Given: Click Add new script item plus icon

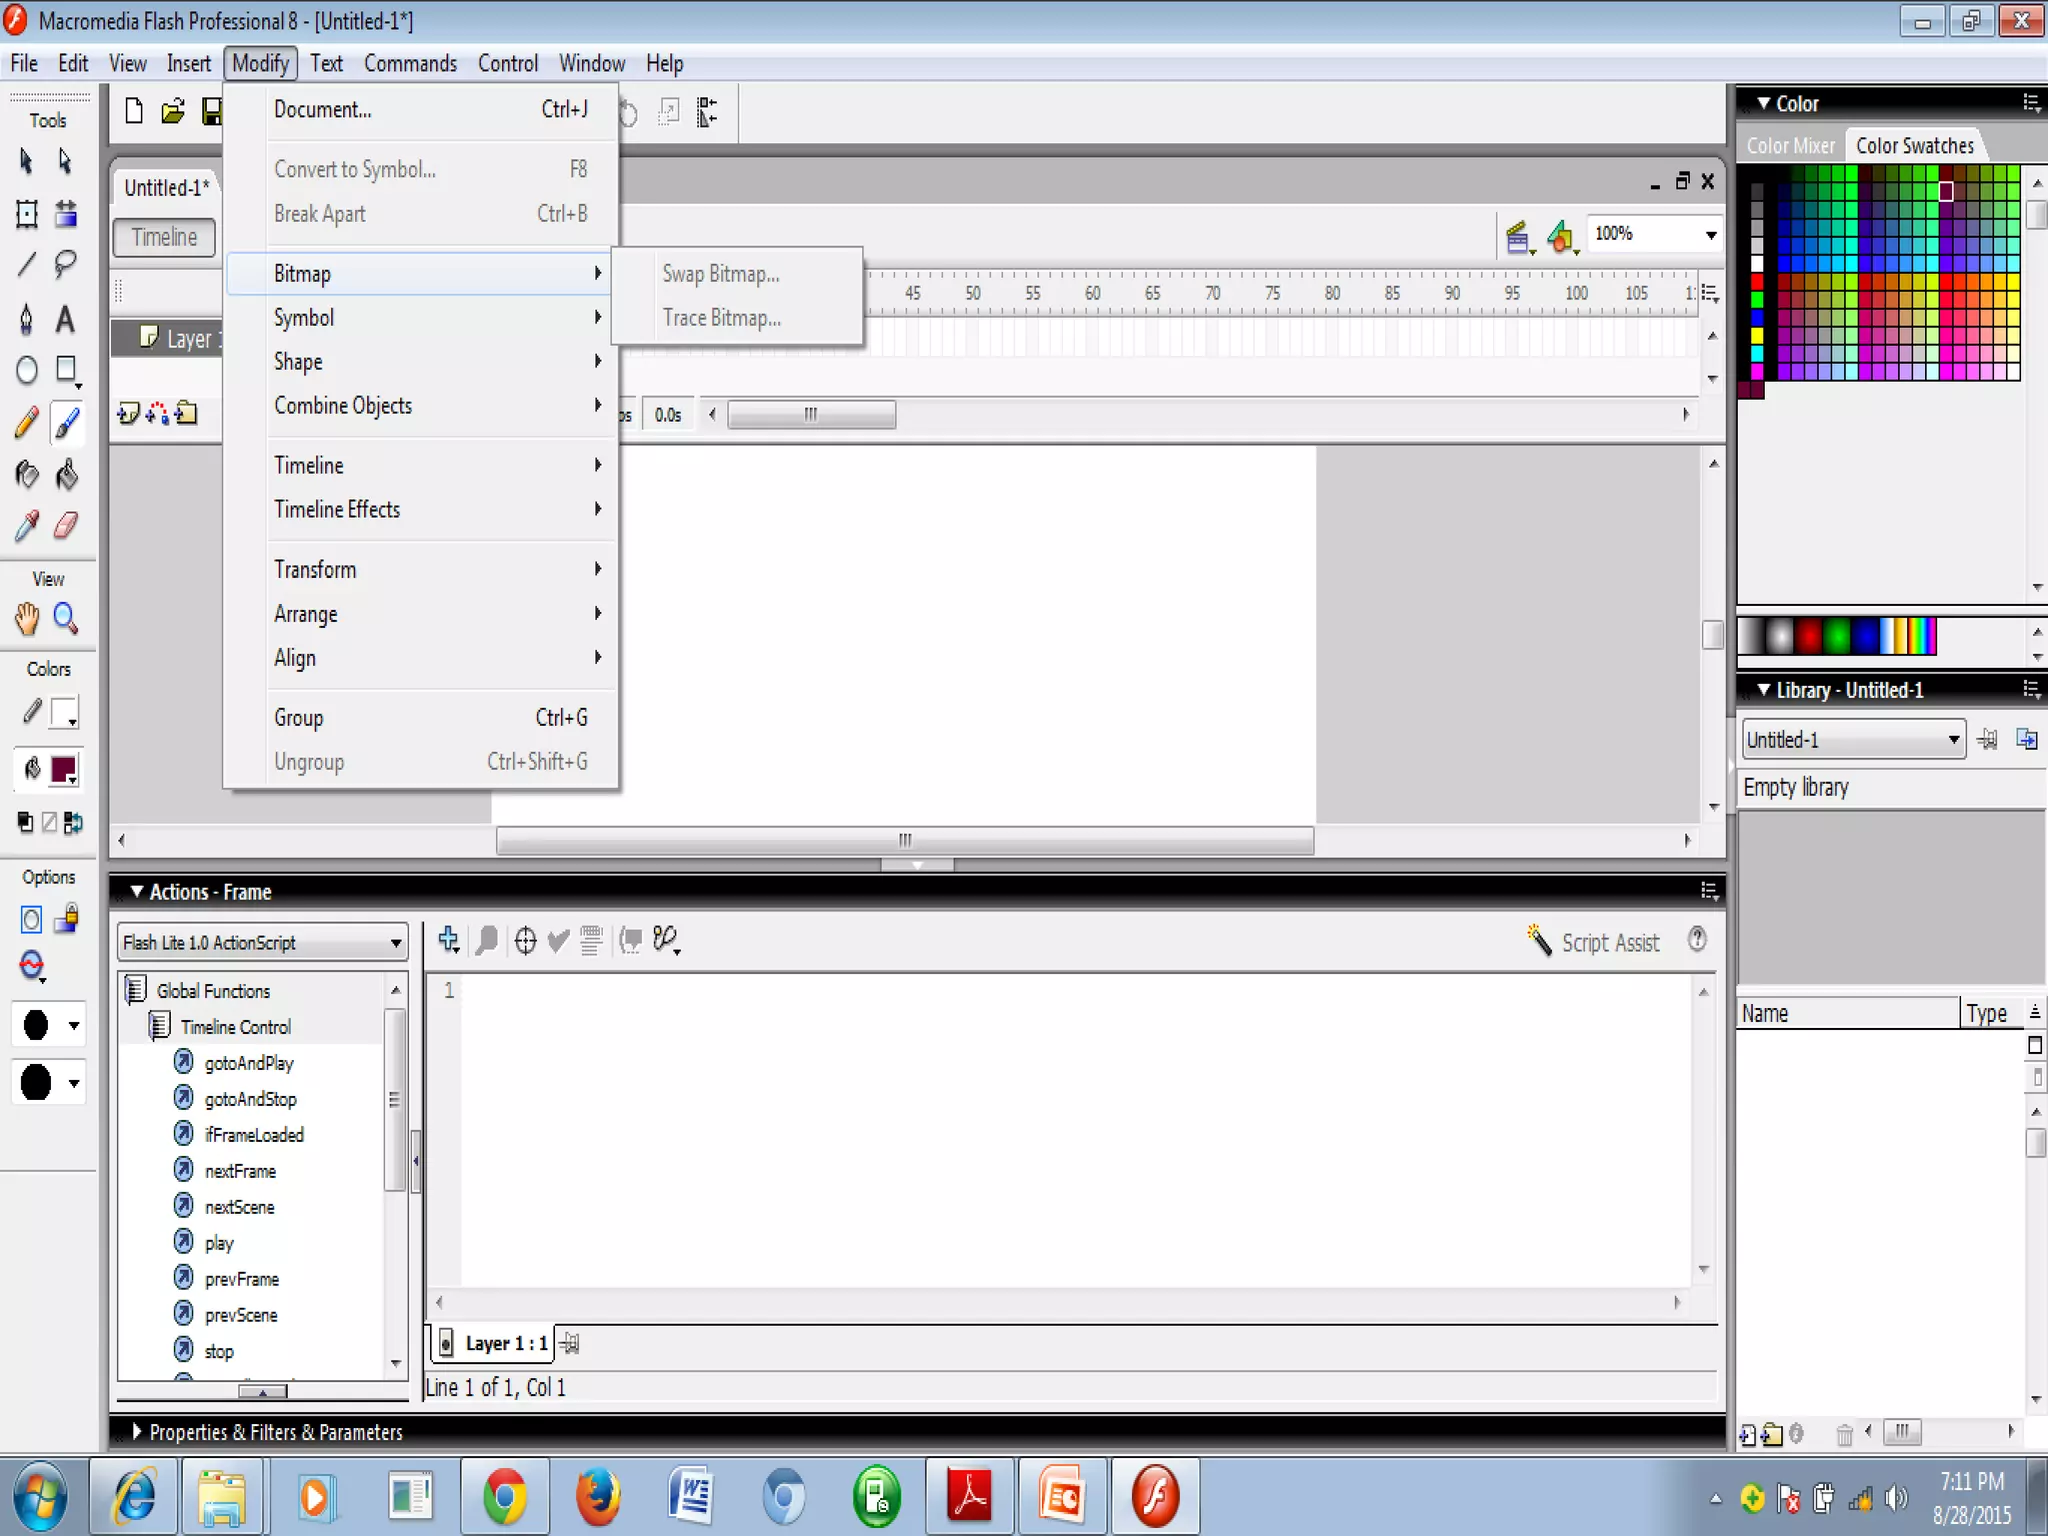Looking at the screenshot, I should pos(449,940).
